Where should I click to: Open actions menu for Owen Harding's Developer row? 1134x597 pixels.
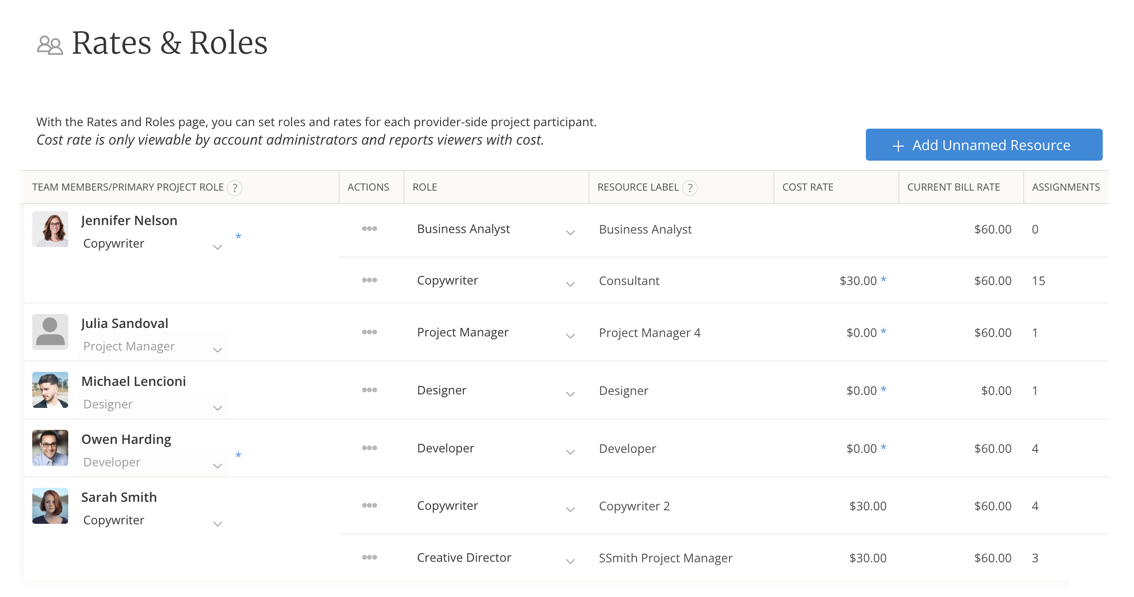[370, 448]
